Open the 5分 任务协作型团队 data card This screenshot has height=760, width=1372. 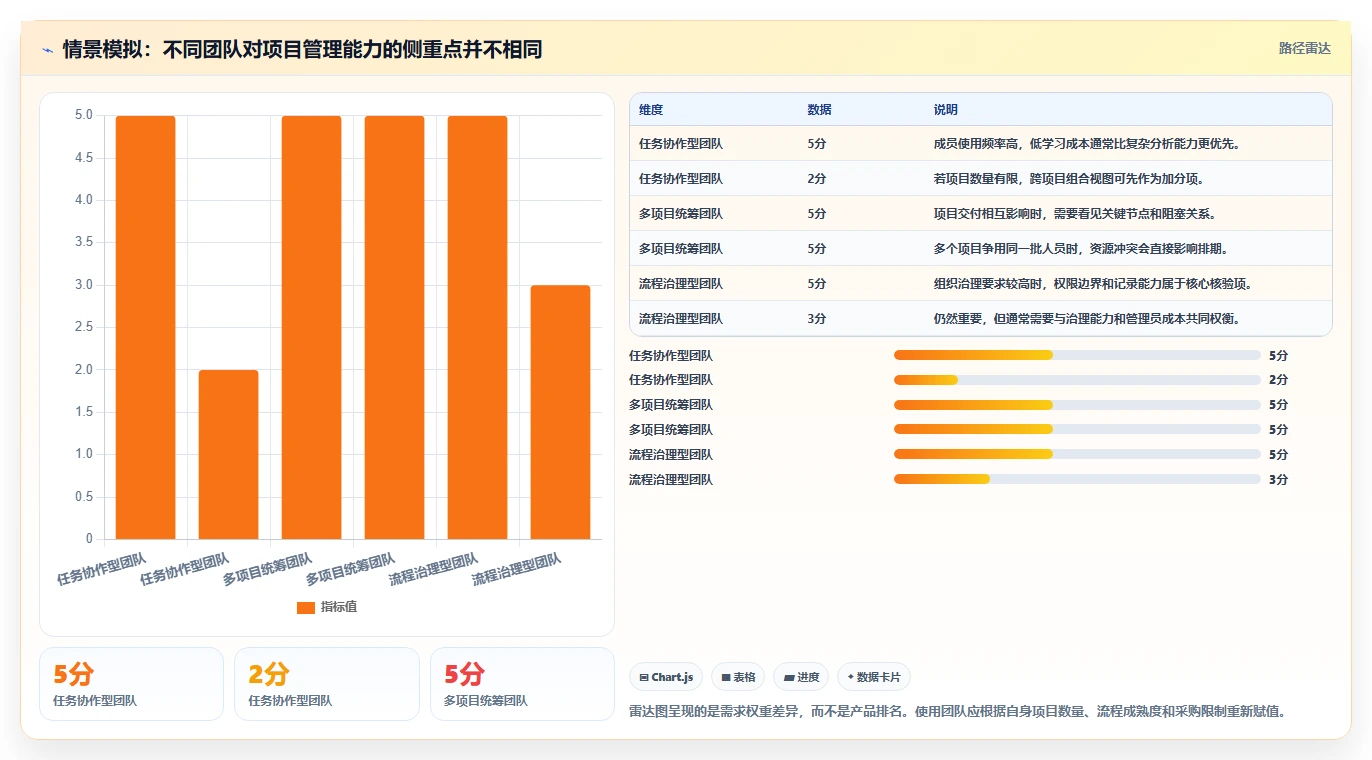[x=131, y=684]
